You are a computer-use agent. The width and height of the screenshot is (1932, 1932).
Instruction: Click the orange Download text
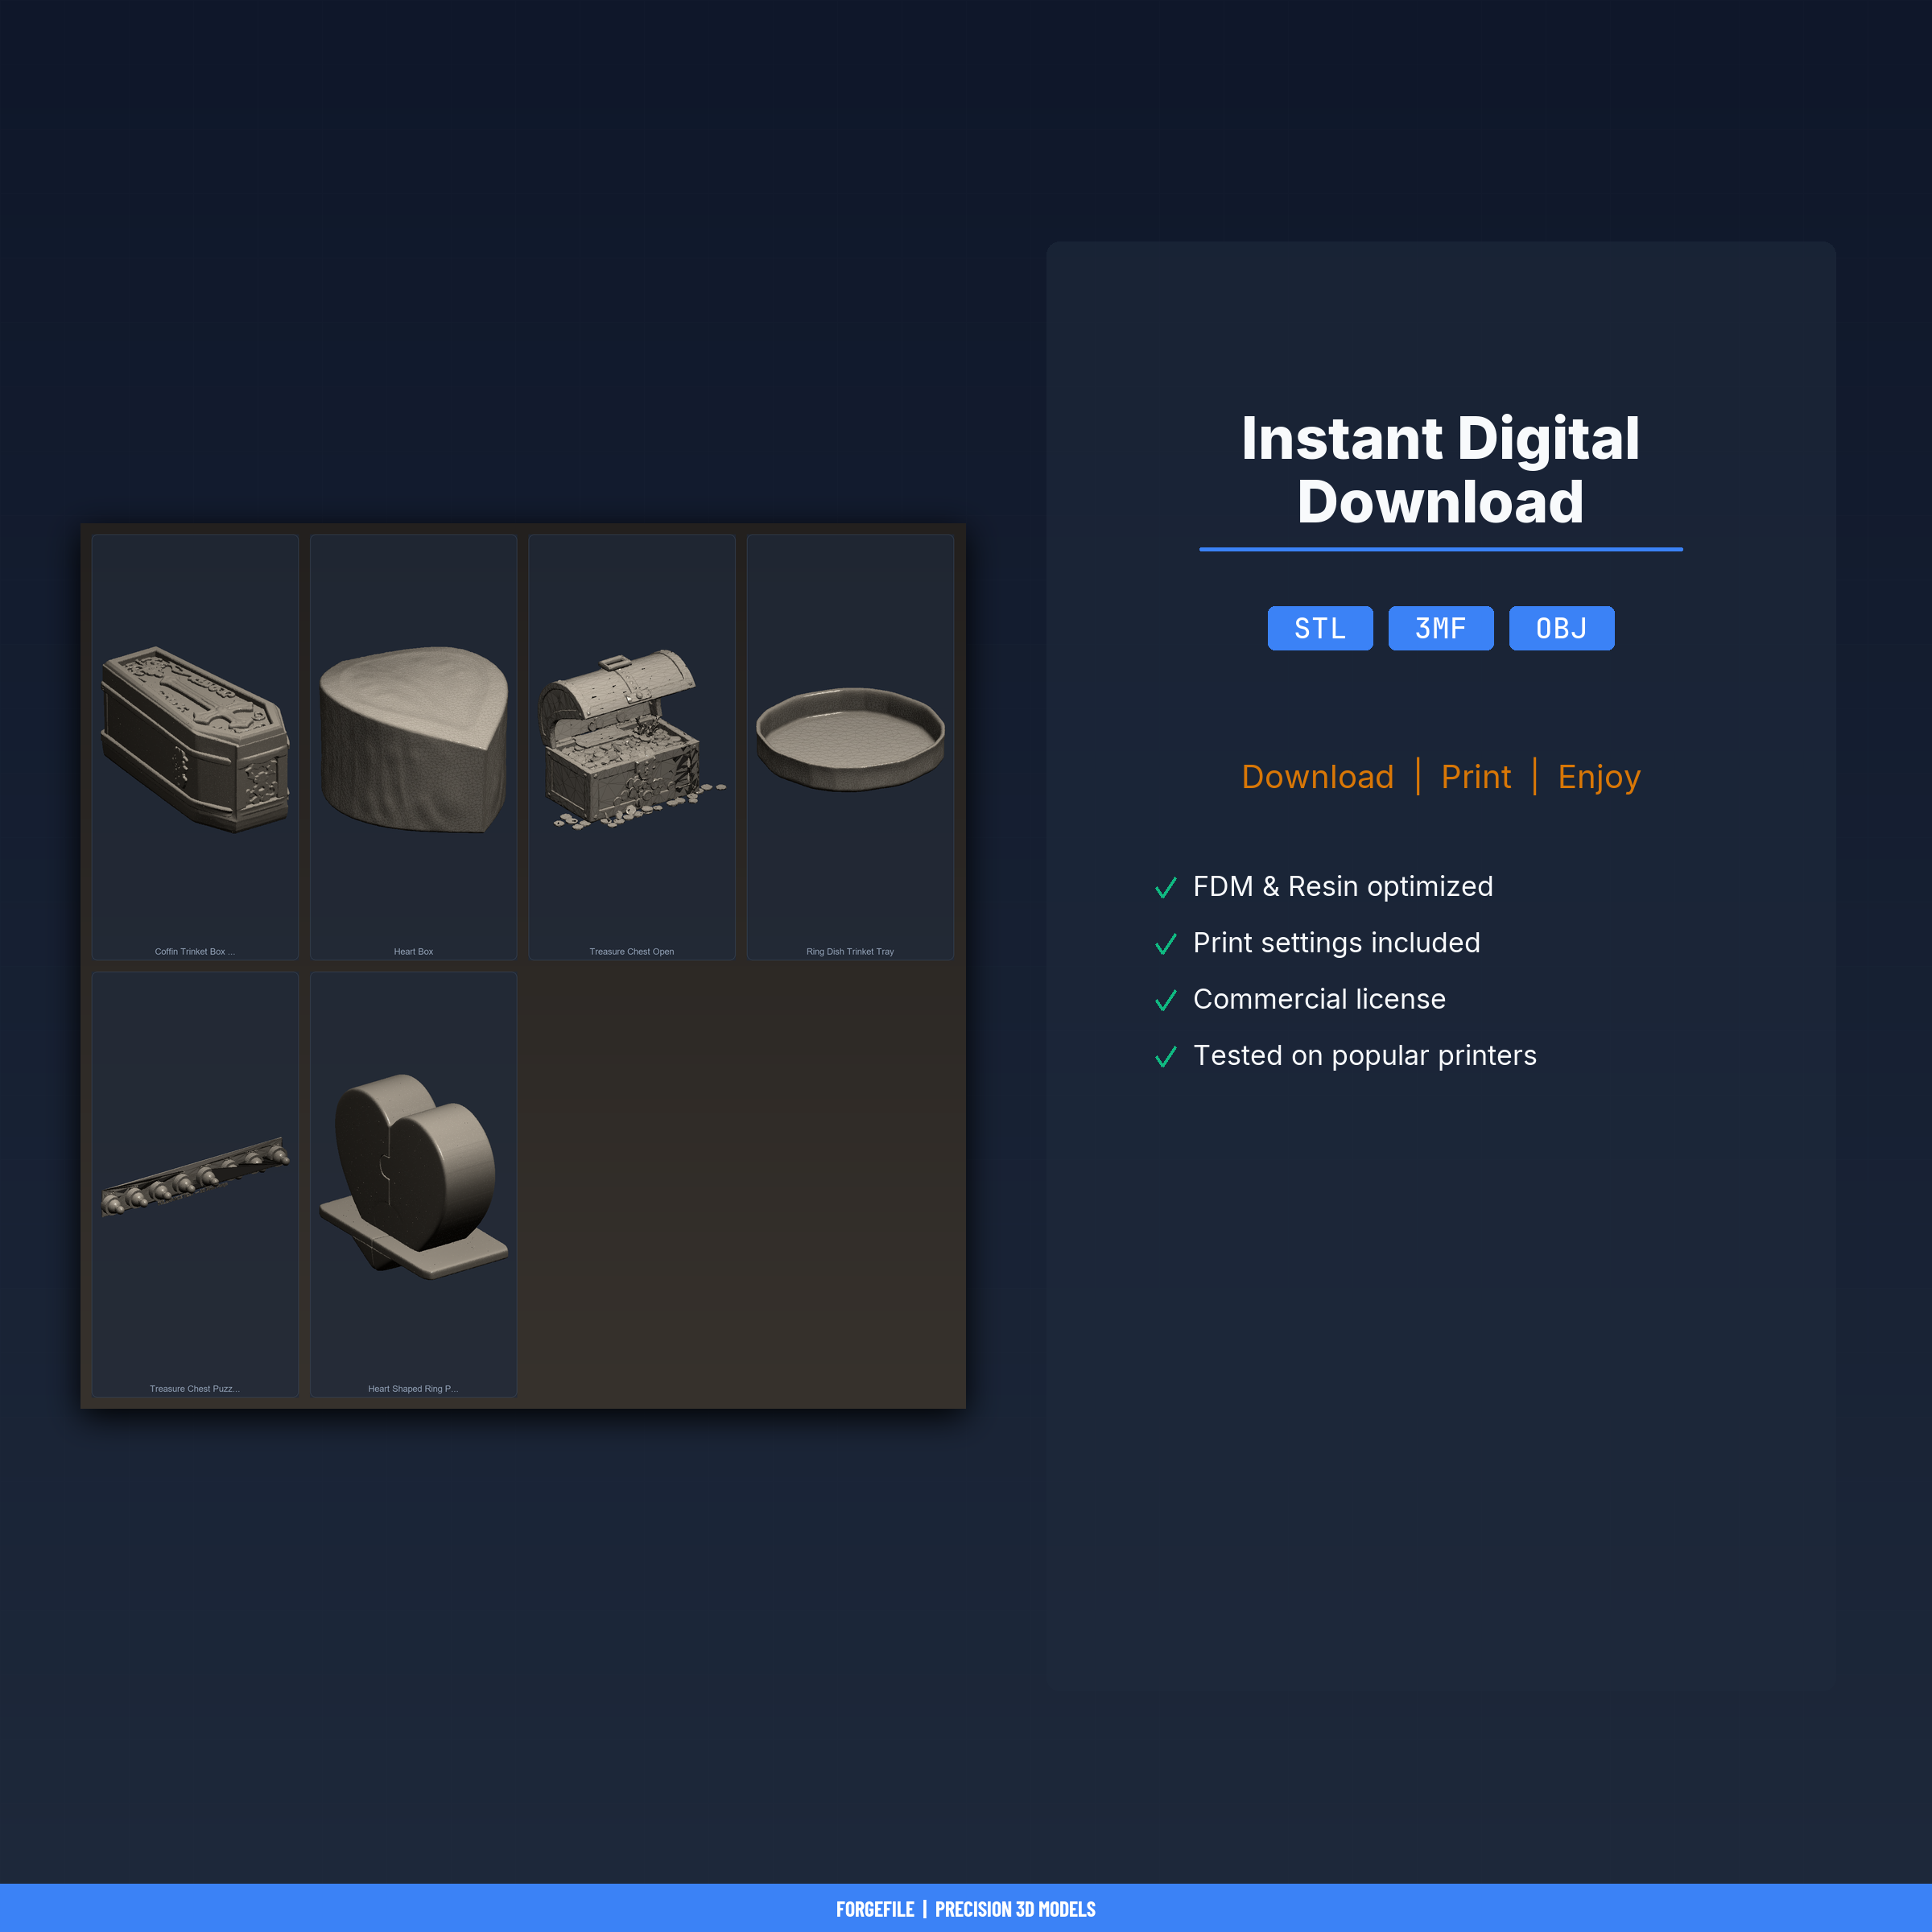pos(1317,777)
